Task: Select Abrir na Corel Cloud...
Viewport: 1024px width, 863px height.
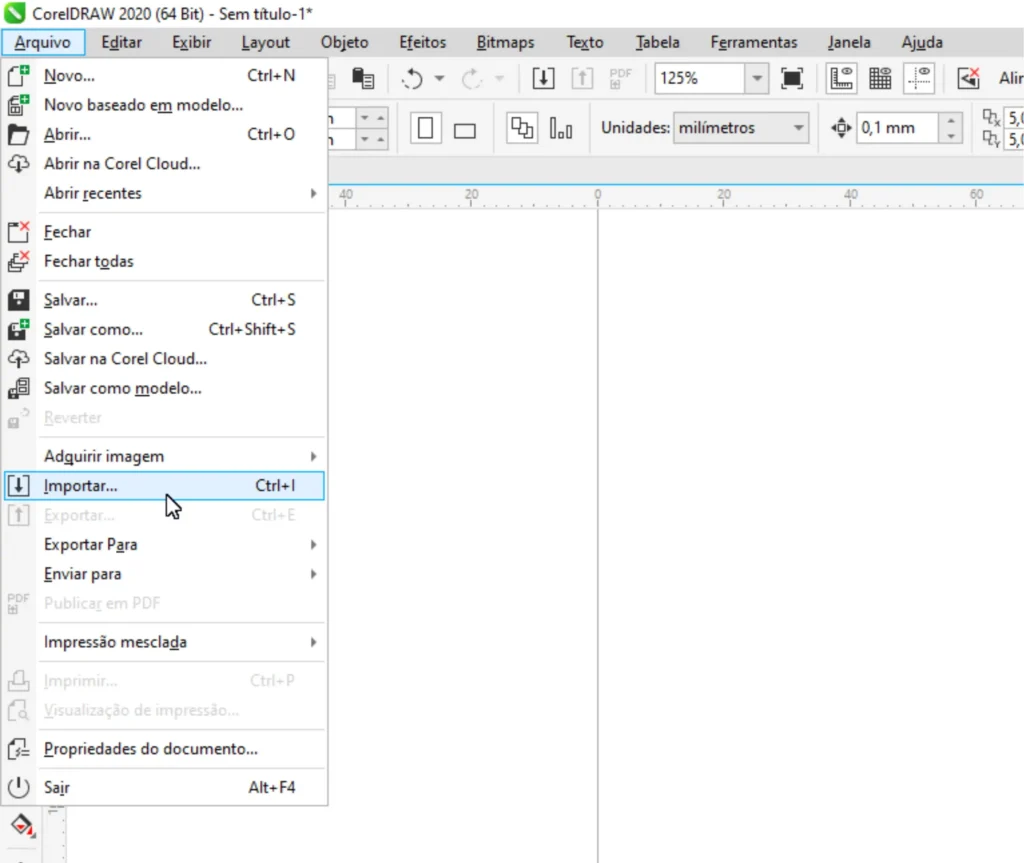Action: [163, 164]
